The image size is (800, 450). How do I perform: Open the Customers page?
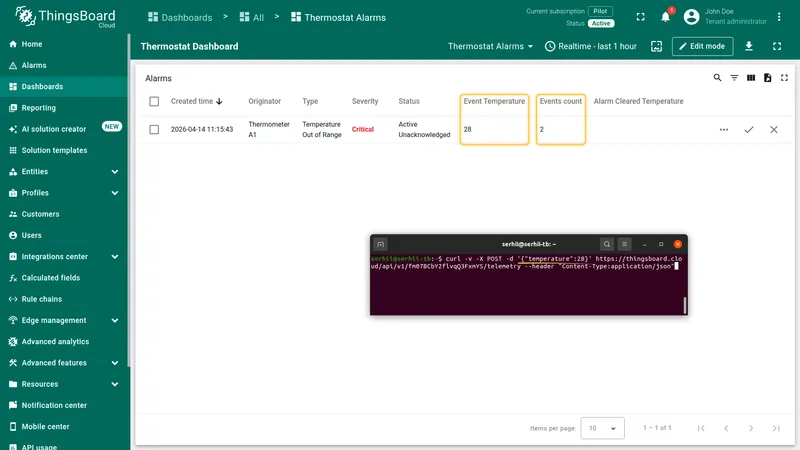tap(64, 214)
